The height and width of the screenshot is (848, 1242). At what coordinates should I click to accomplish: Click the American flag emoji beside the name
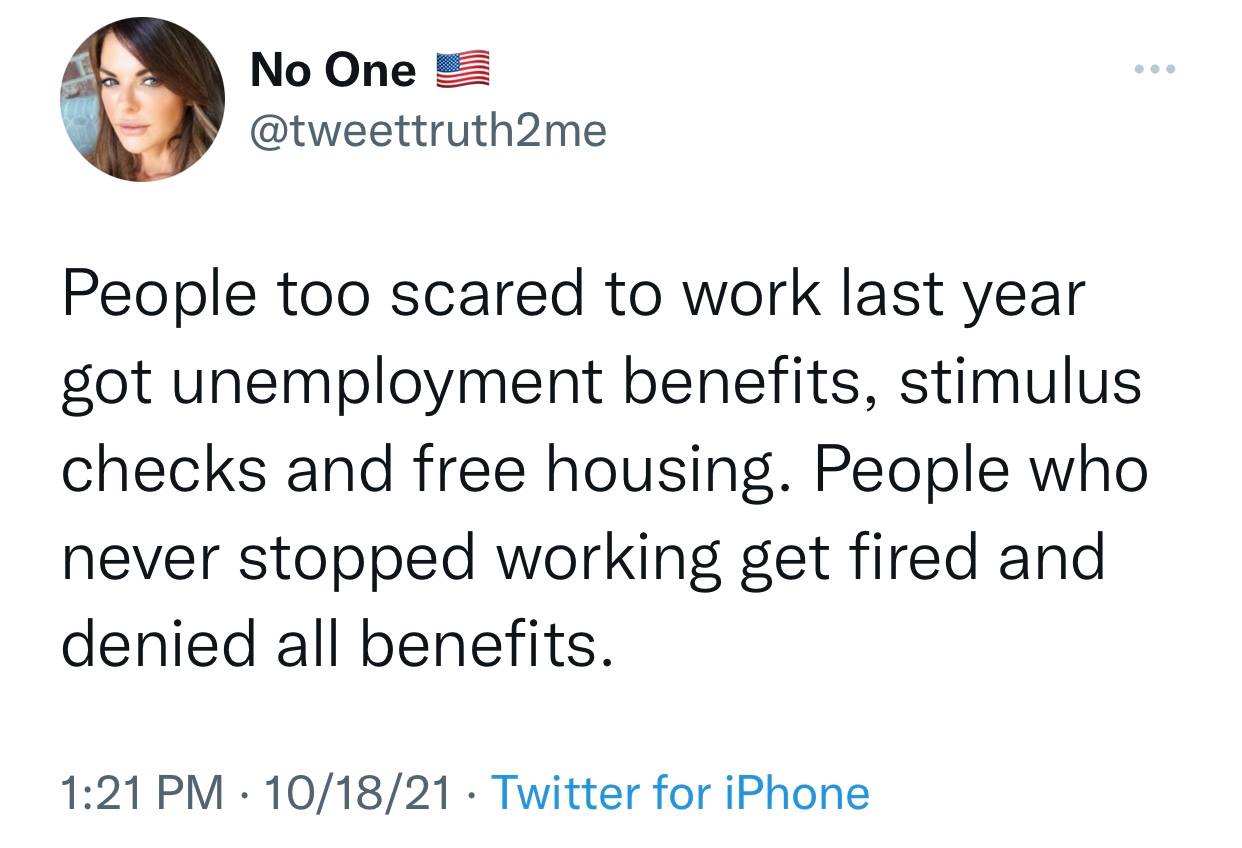click(x=461, y=71)
